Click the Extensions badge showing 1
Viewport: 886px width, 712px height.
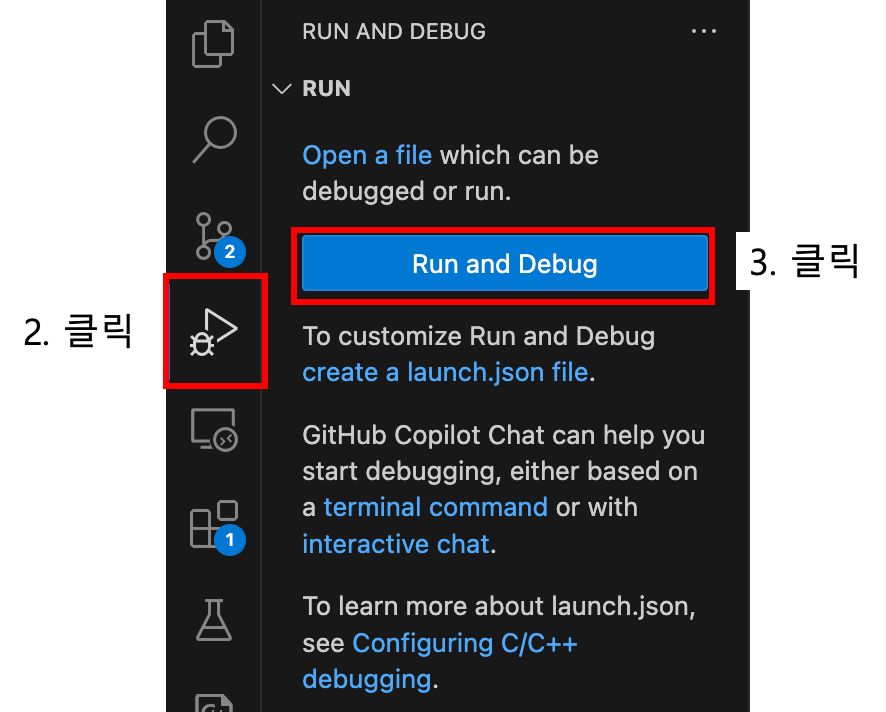click(x=229, y=540)
